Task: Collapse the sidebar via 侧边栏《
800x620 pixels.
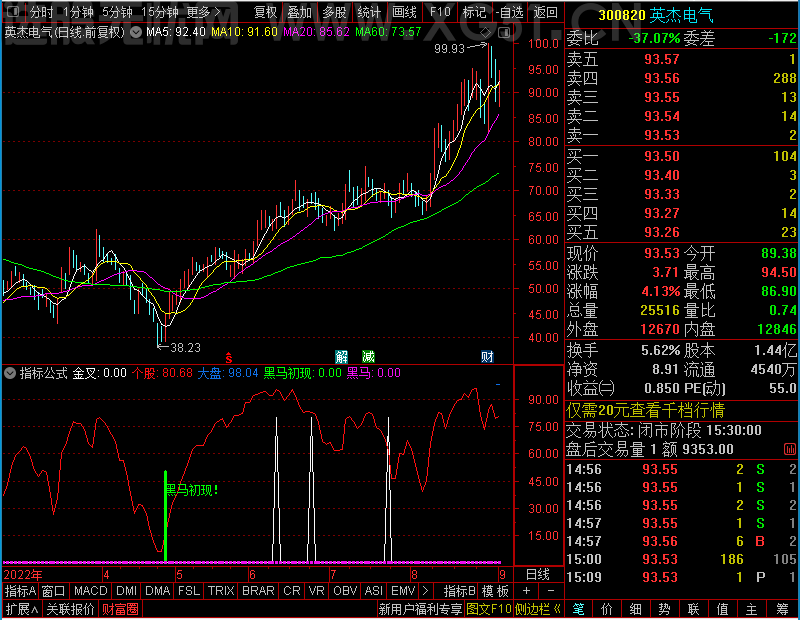Action: tap(537, 609)
